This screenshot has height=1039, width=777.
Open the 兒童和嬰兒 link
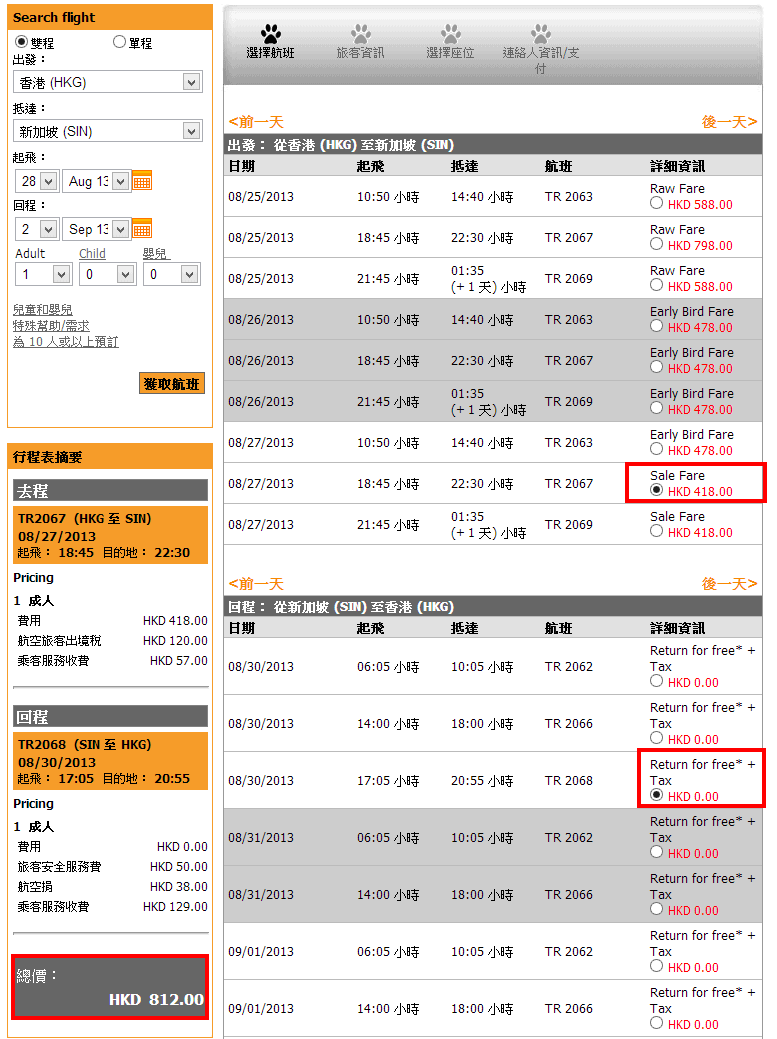(x=42, y=310)
